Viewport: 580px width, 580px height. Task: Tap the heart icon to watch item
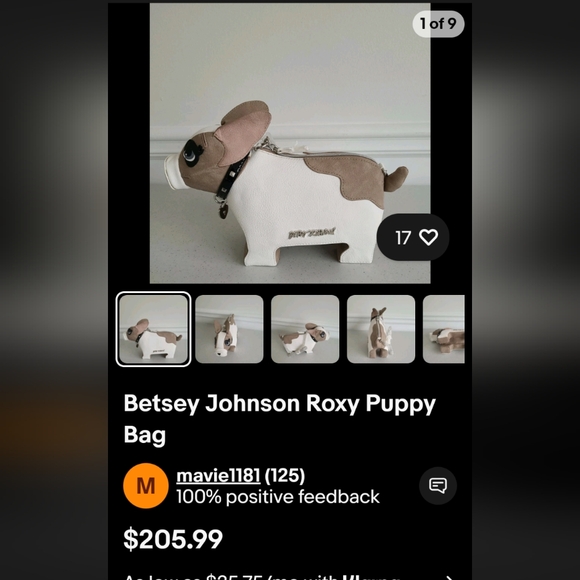pos(428,237)
